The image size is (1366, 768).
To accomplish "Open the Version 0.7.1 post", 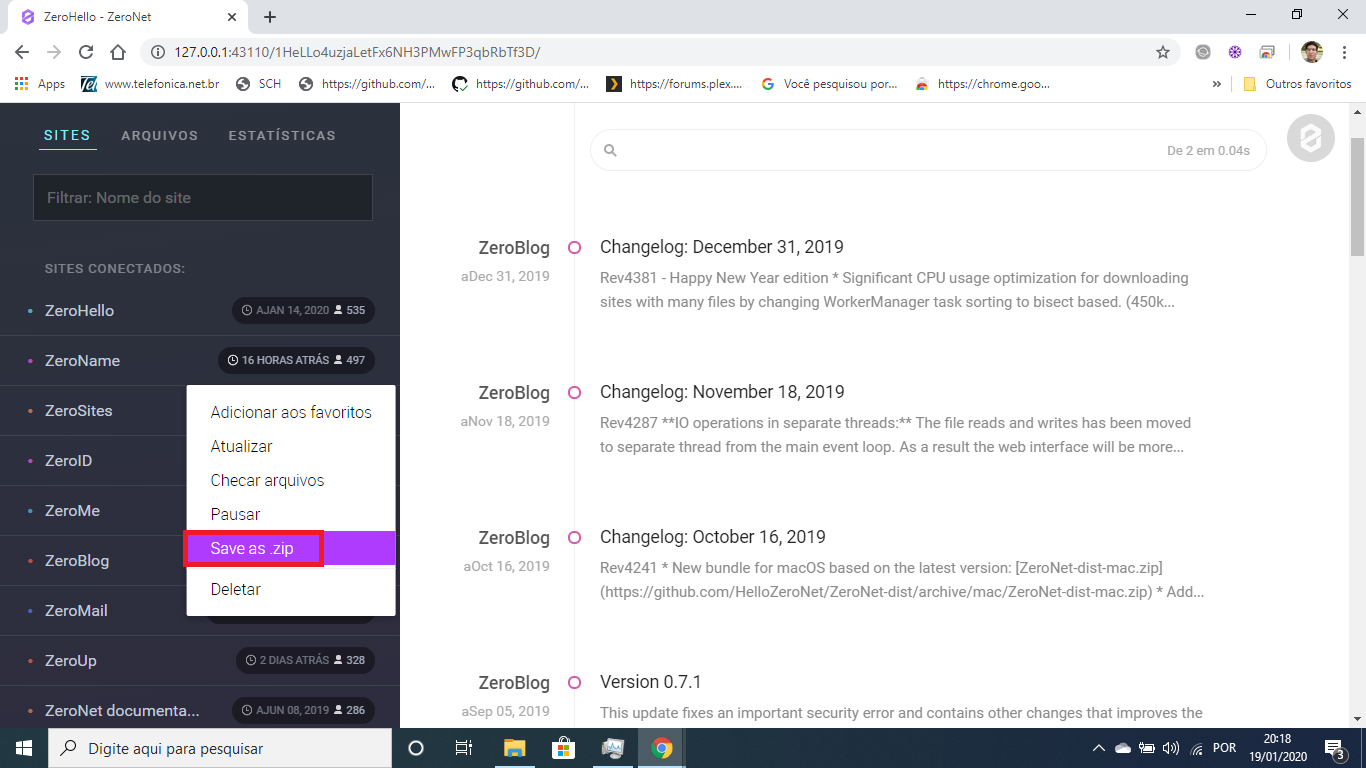I will [x=651, y=682].
